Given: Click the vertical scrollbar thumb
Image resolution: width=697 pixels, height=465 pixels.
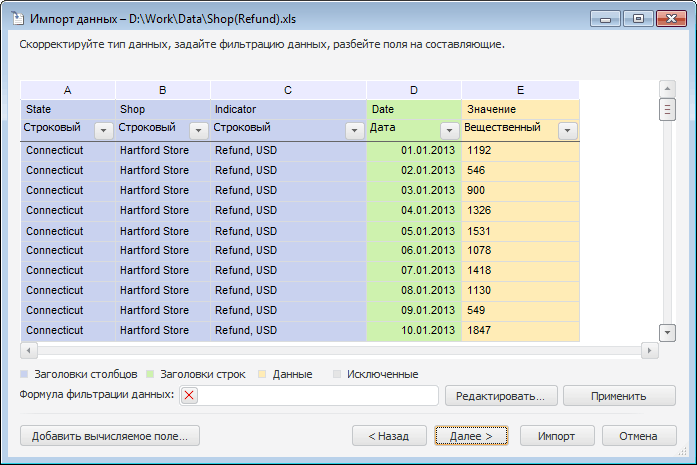Looking at the screenshot, I should click(667, 109).
